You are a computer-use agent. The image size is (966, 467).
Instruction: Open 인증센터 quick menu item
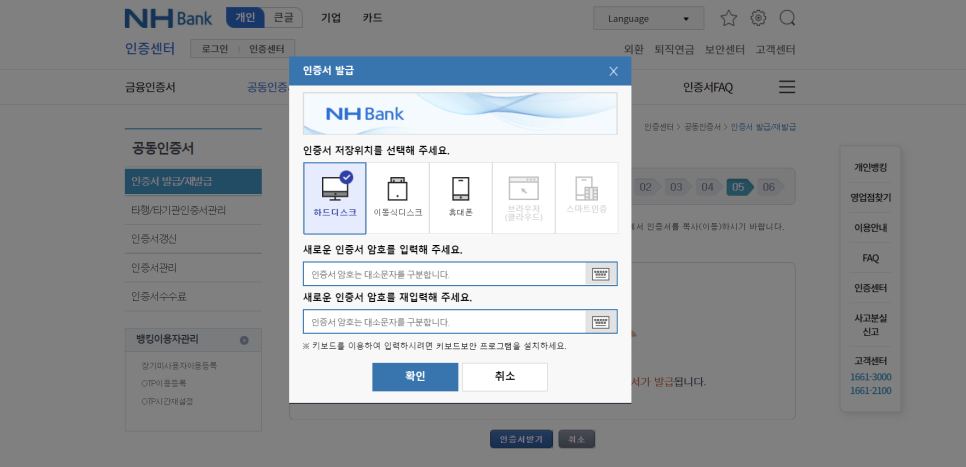(x=871, y=288)
